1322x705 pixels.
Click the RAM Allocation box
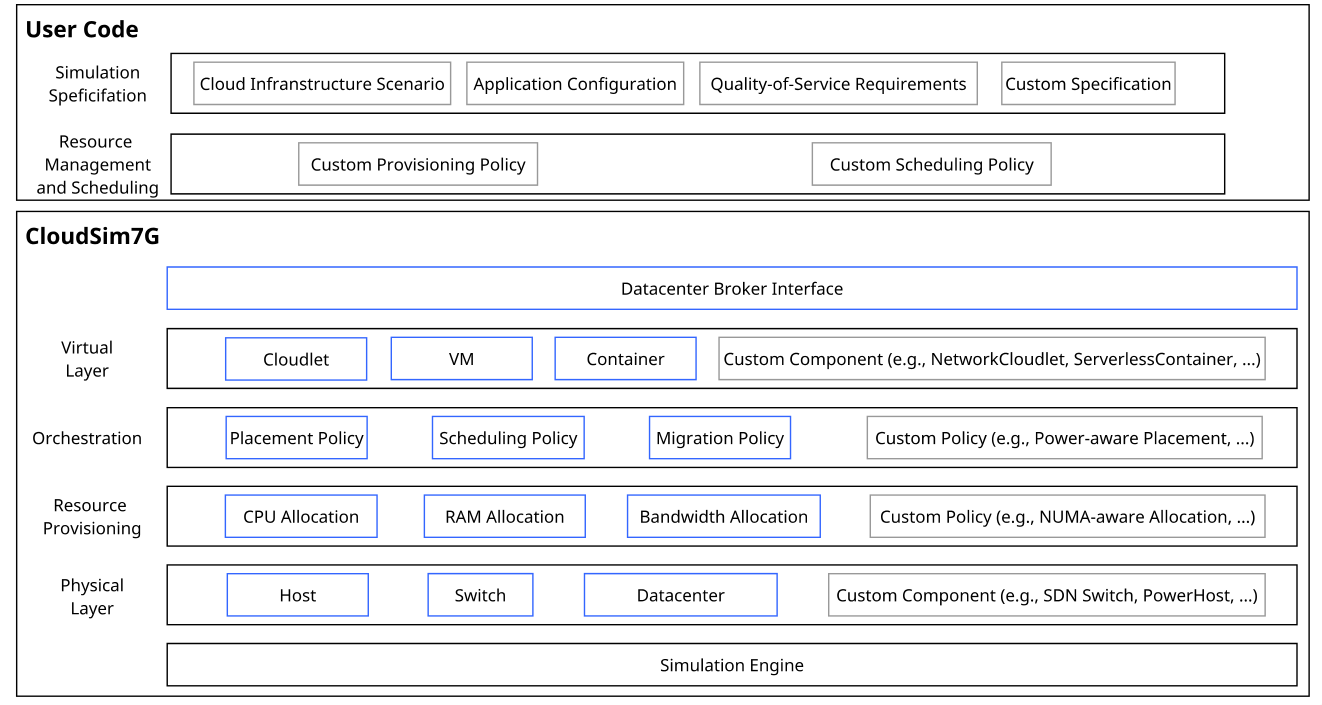click(504, 517)
